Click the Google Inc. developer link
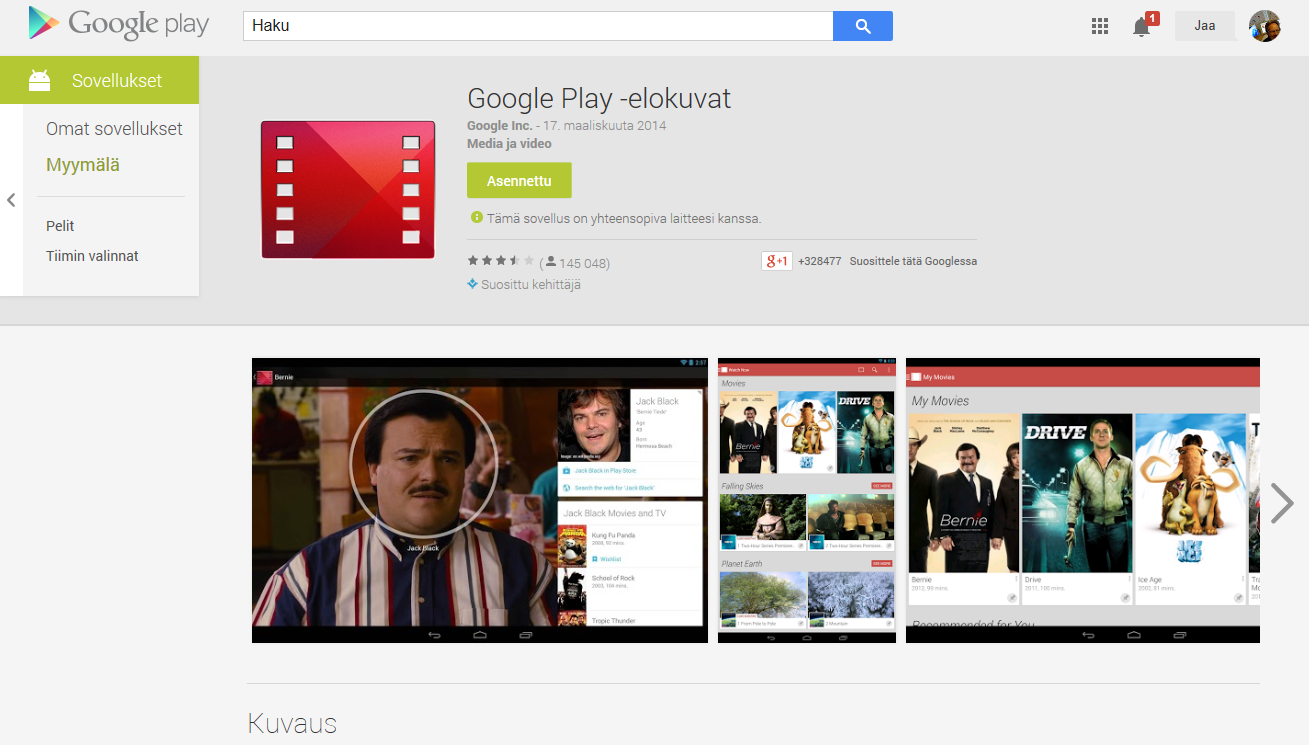Screen dimensions: 1309x745 (x=500, y=126)
